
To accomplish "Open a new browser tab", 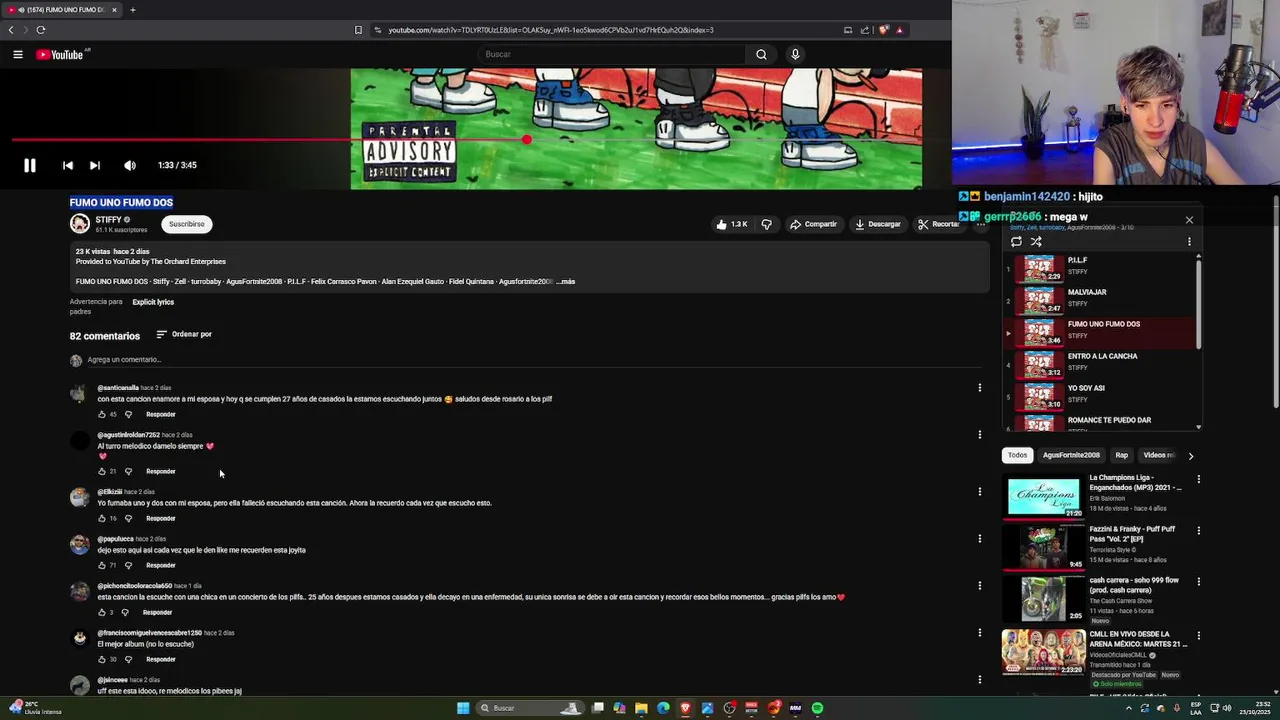I will pyautogui.click(x=132, y=10).
